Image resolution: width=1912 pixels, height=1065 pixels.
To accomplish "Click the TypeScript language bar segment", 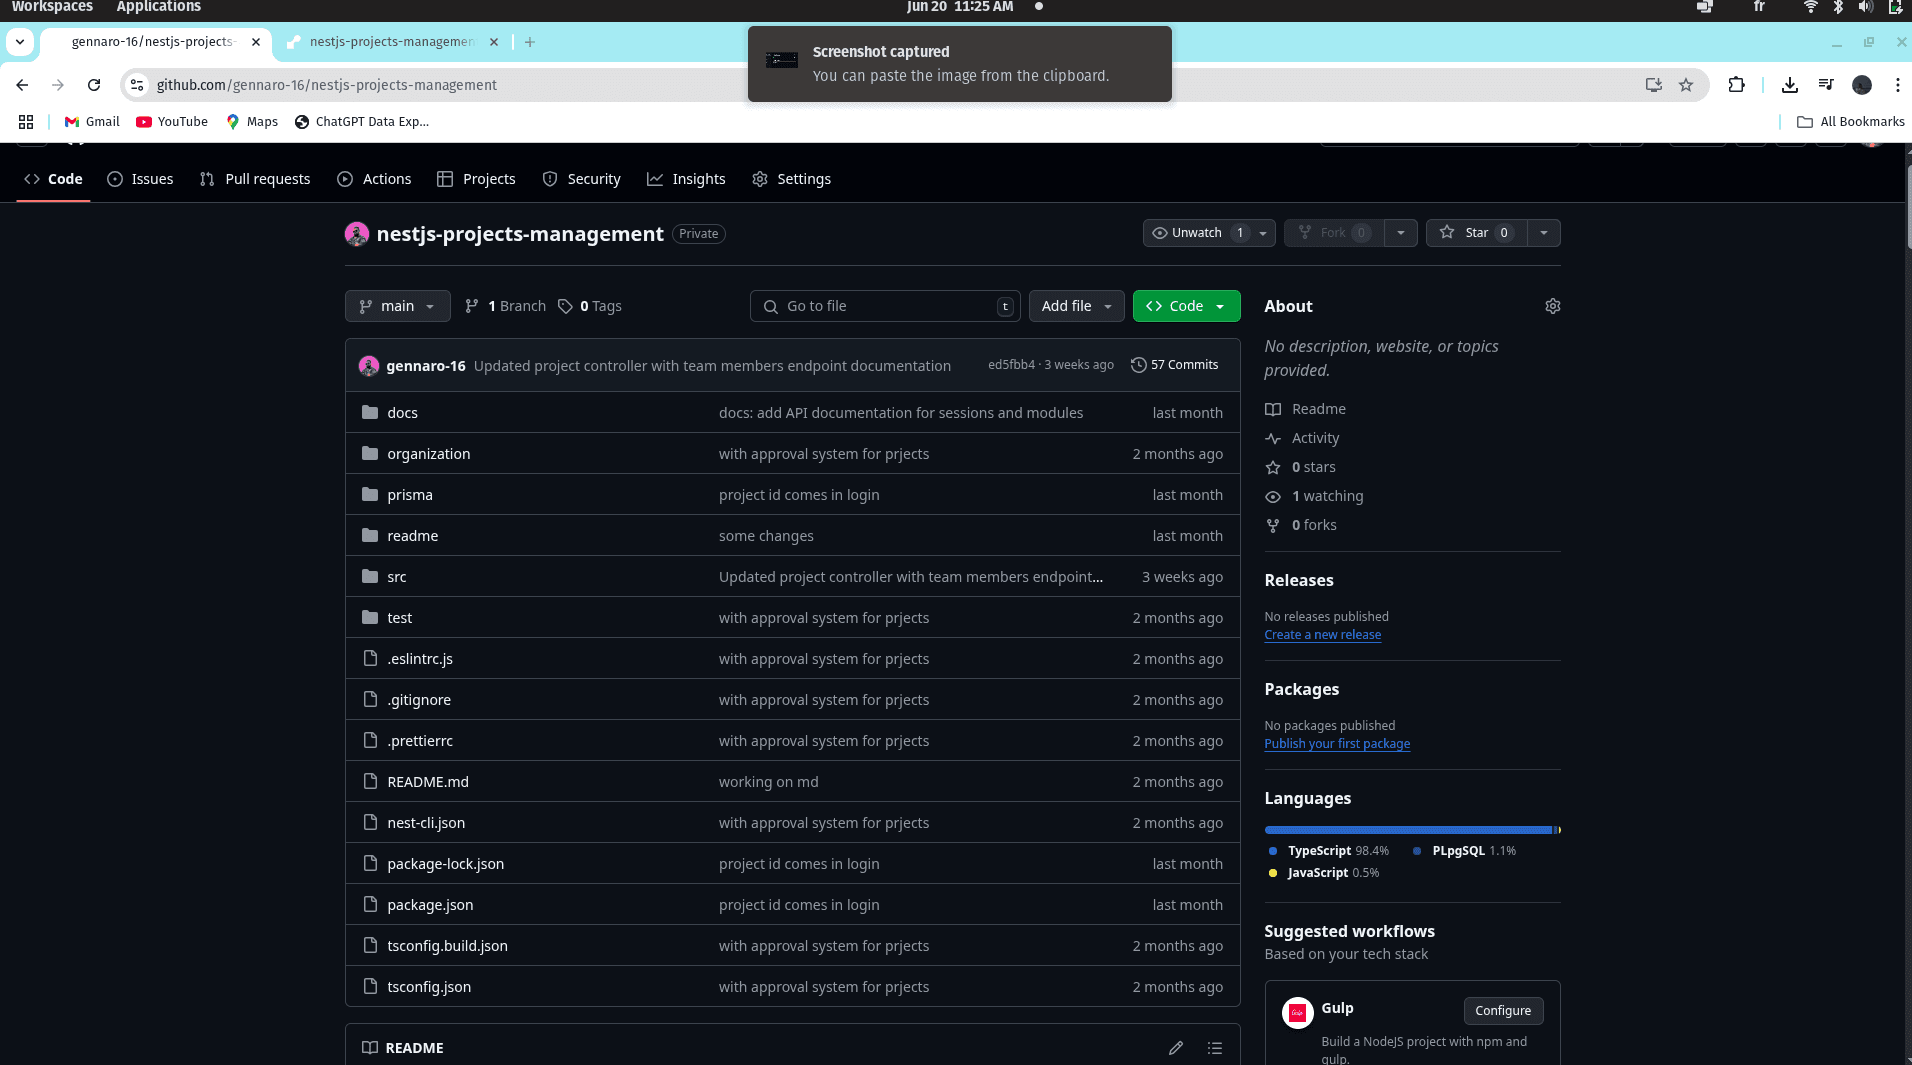I will (1408, 830).
